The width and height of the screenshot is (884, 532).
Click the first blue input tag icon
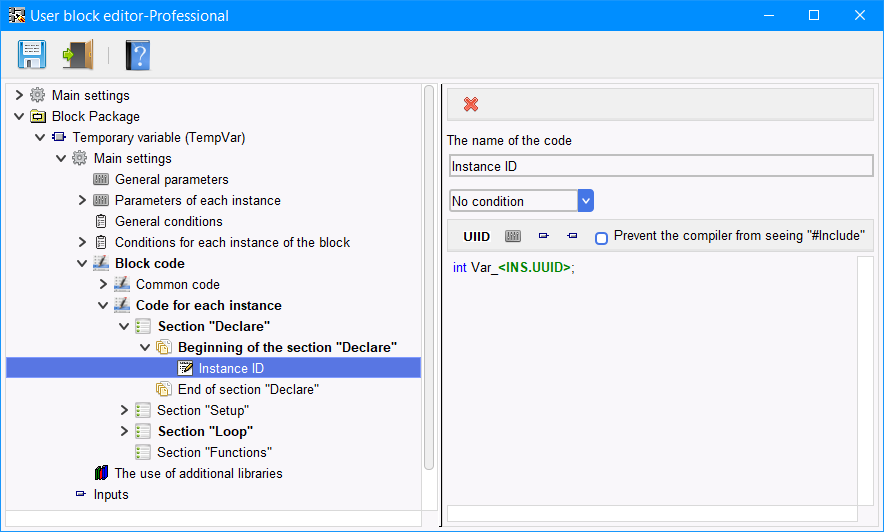click(x=543, y=236)
